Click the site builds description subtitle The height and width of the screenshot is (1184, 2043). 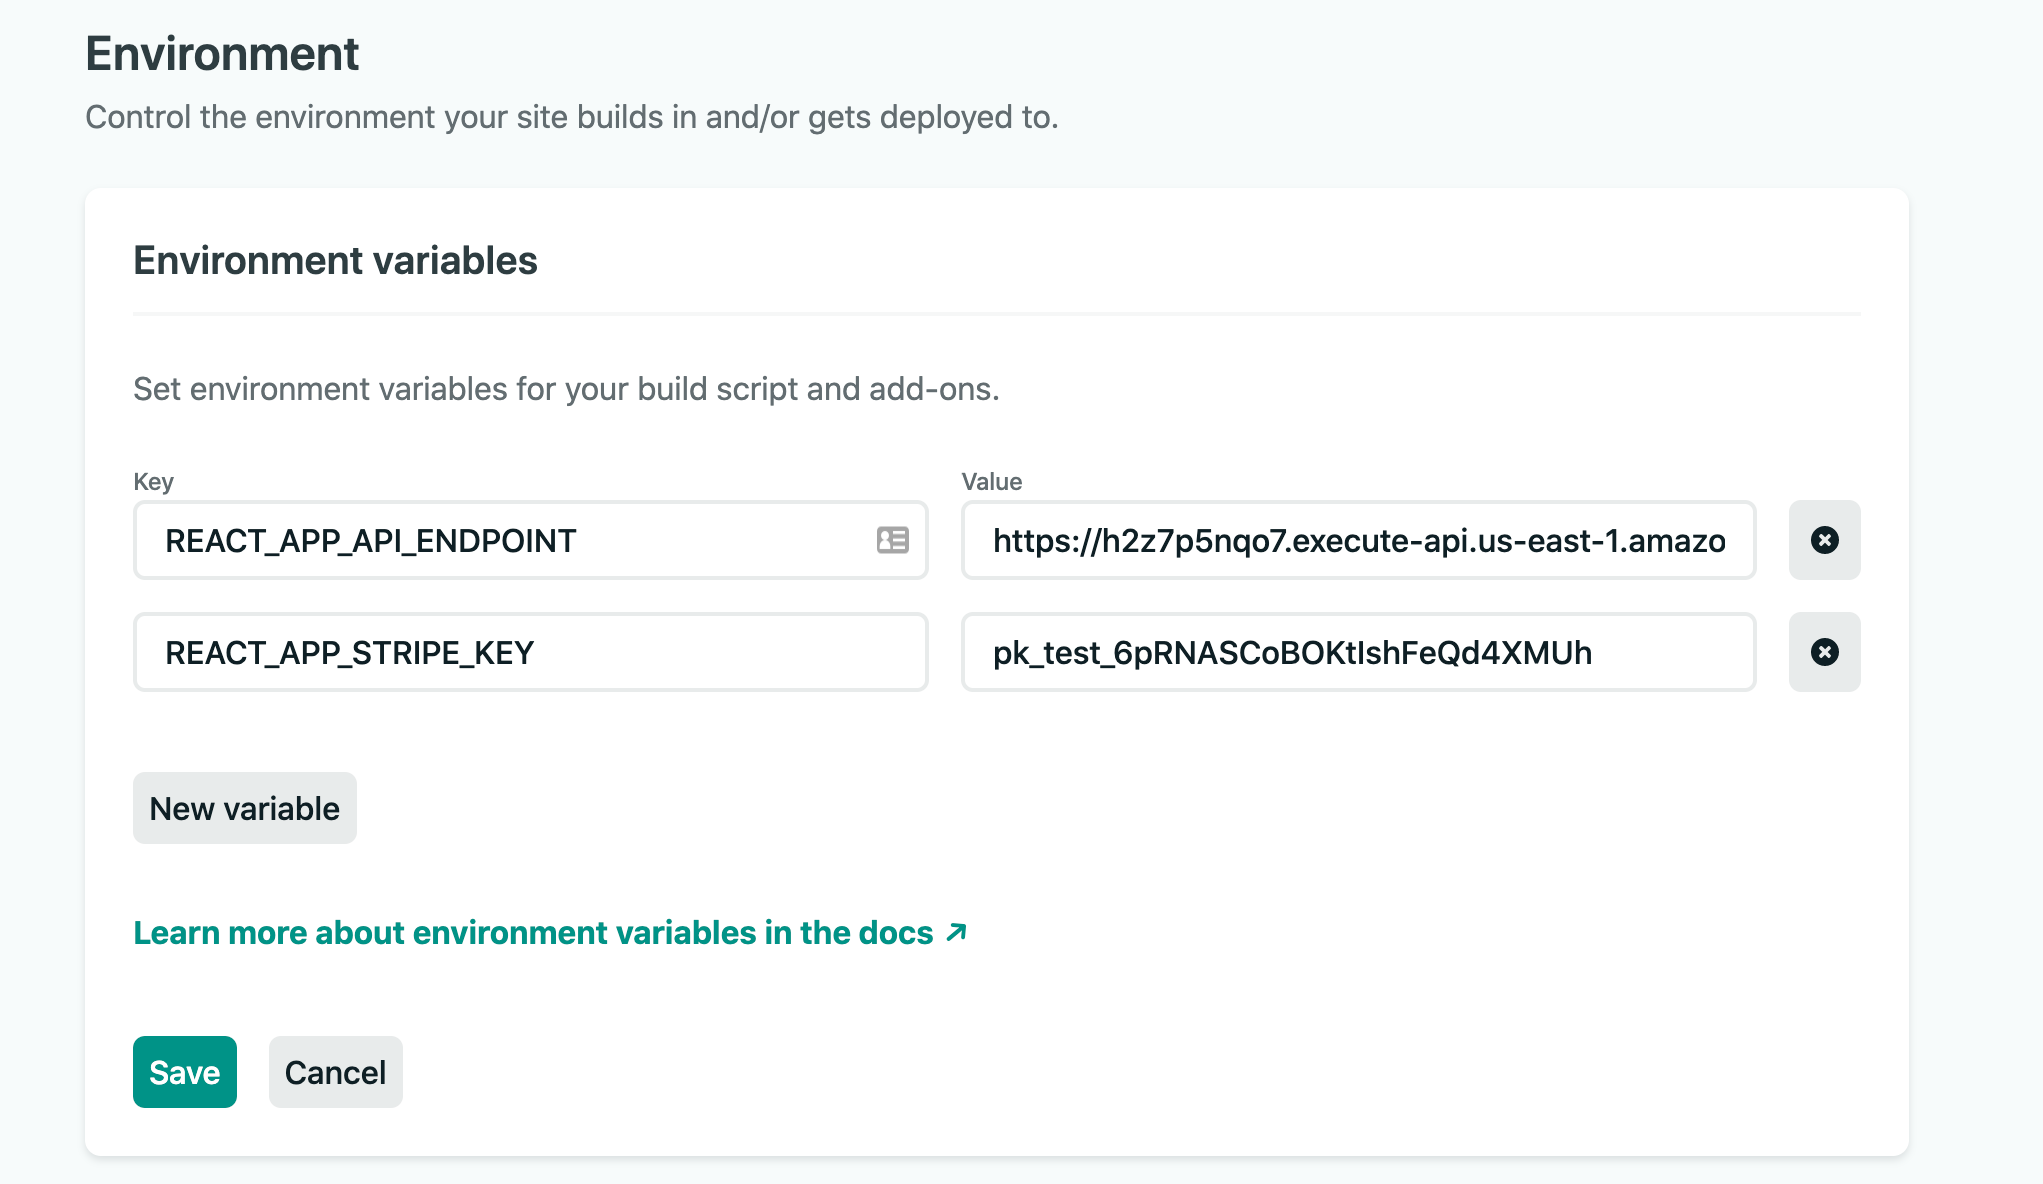(x=571, y=117)
